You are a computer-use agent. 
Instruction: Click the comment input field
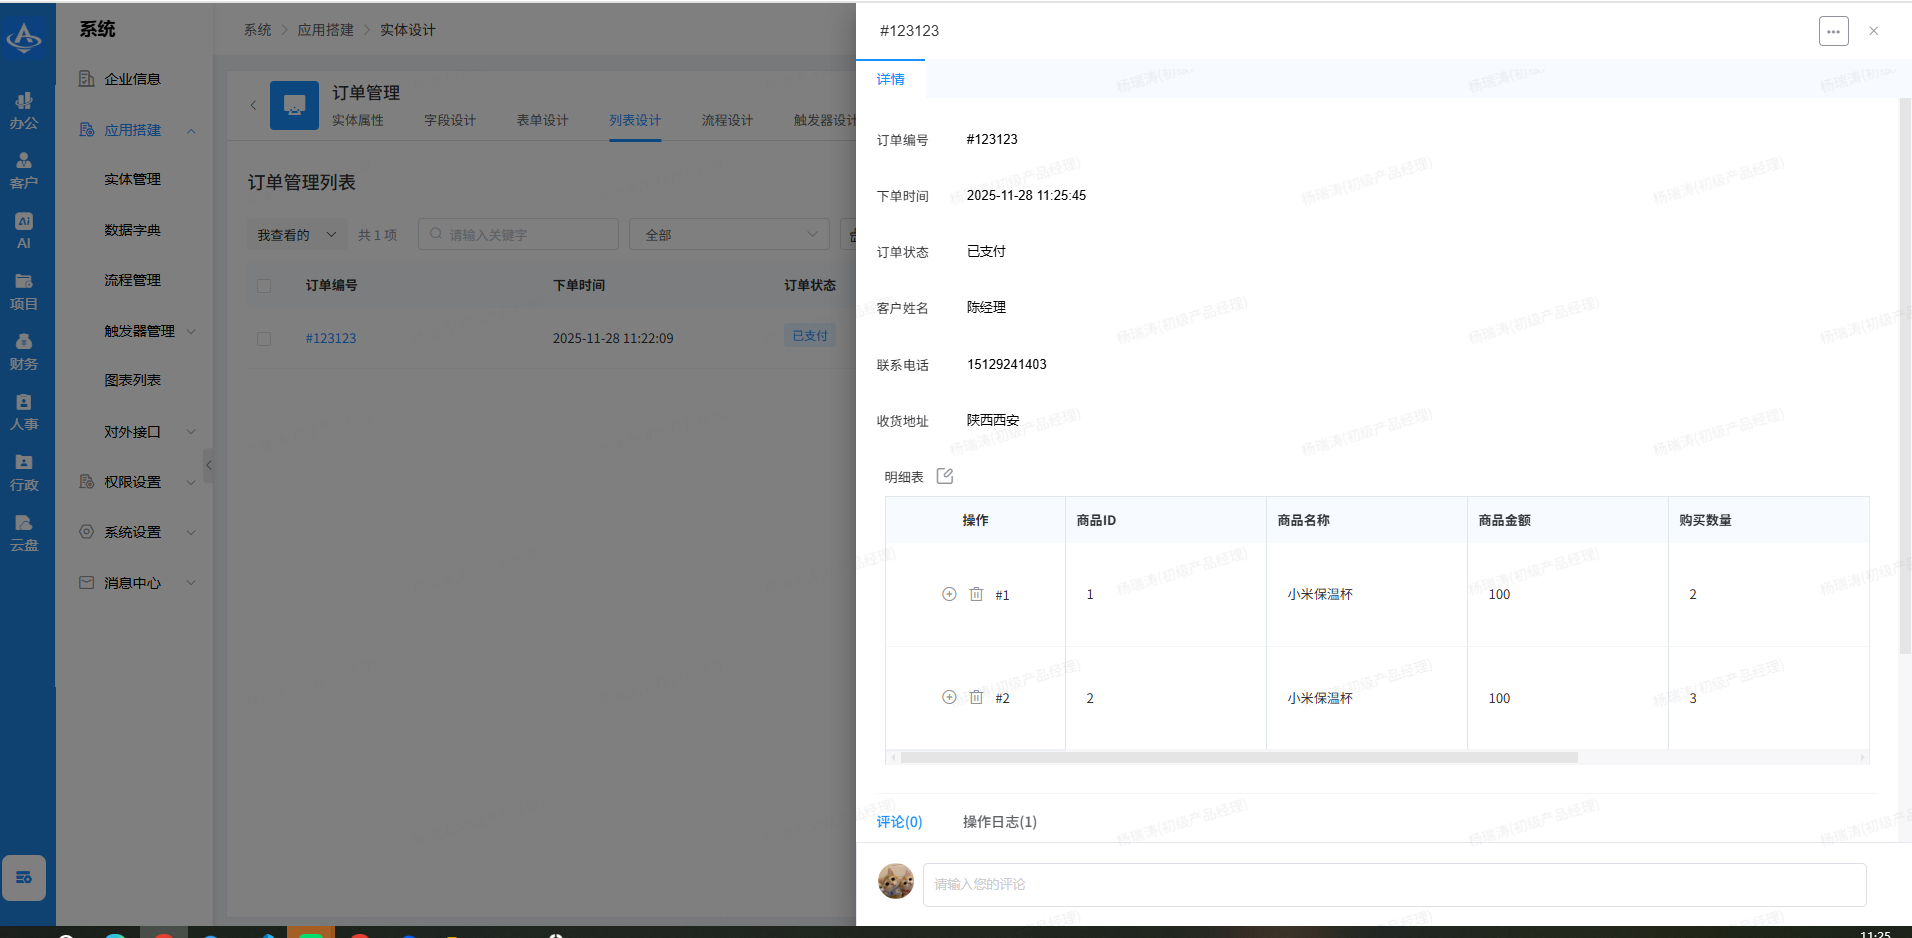1394,884
